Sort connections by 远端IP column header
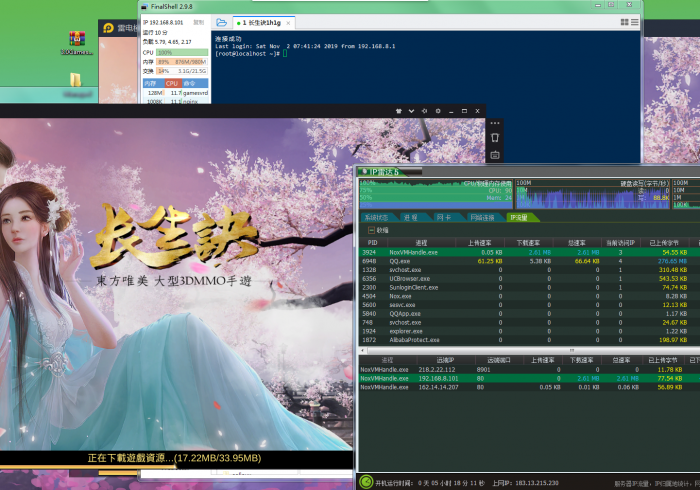 [x=445, y=360]
